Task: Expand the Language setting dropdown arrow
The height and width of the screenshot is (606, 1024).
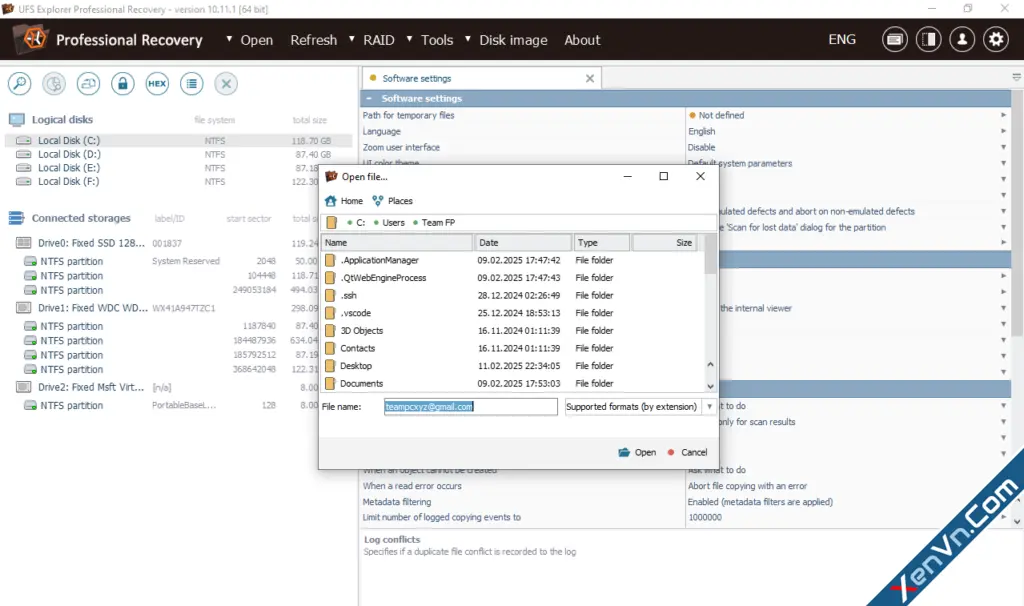Action: (1003, 131)
